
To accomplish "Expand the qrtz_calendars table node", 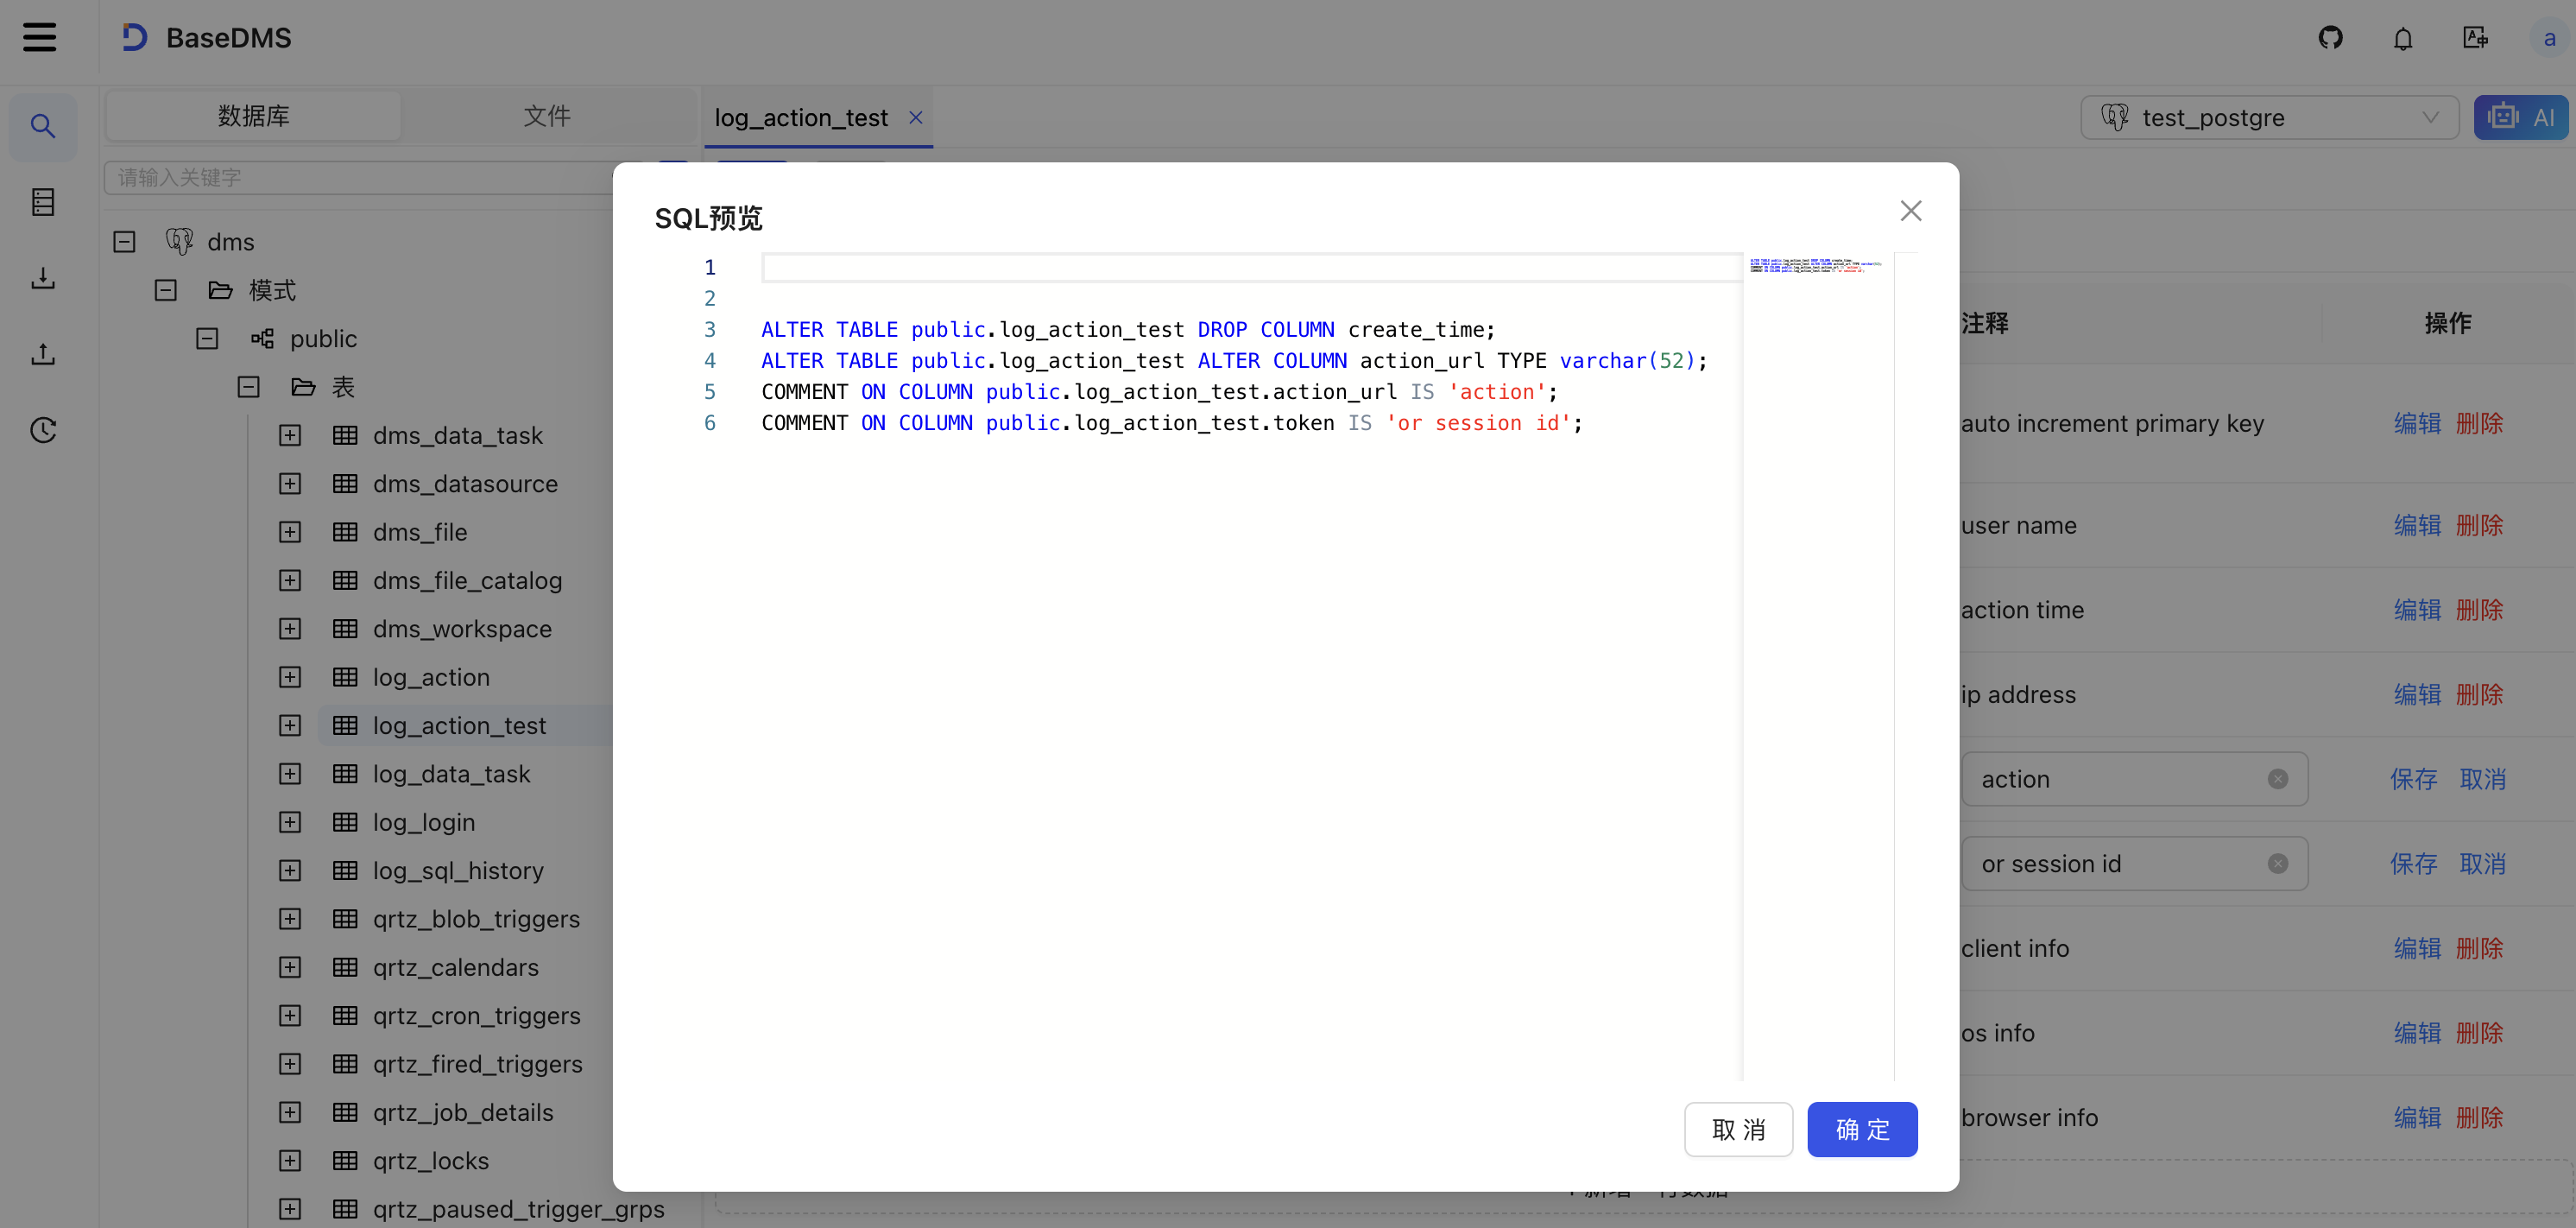I will [x=290, y=967].
